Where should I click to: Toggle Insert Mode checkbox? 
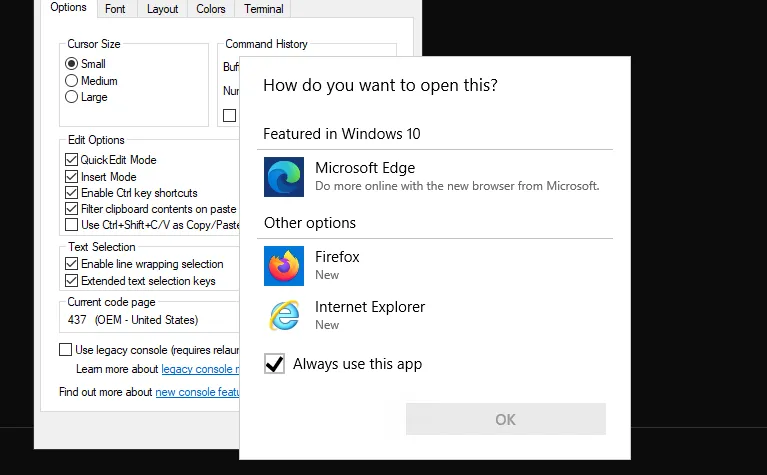pyautogui.click(x=71, y=176)
